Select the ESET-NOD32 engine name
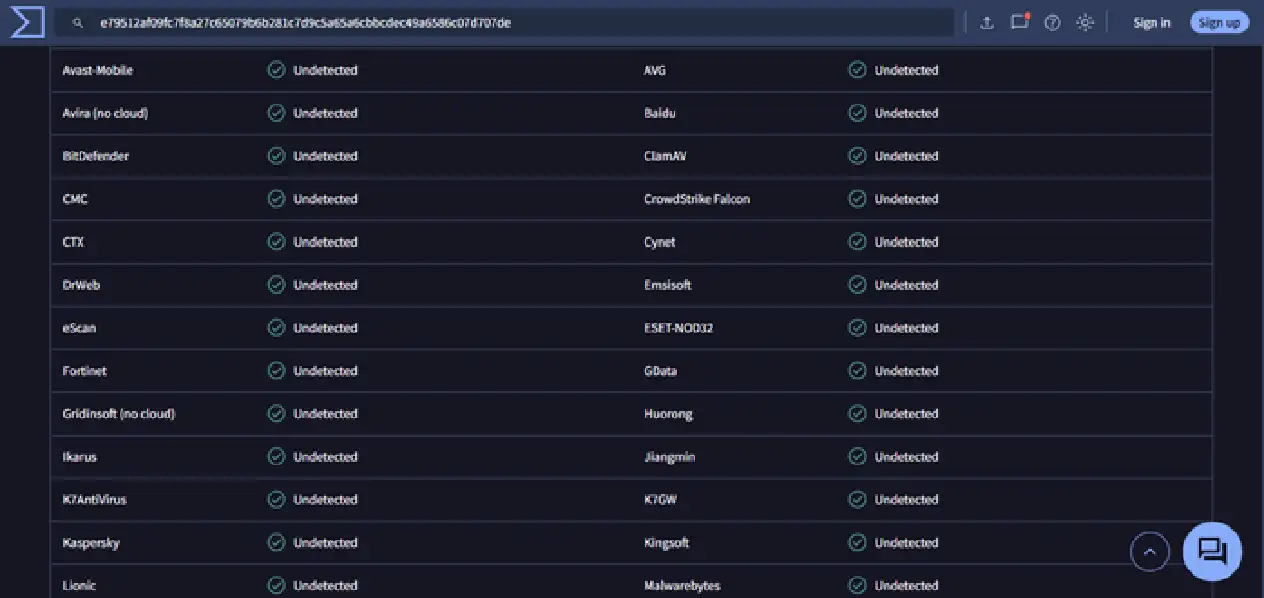 tap(678, 328)
